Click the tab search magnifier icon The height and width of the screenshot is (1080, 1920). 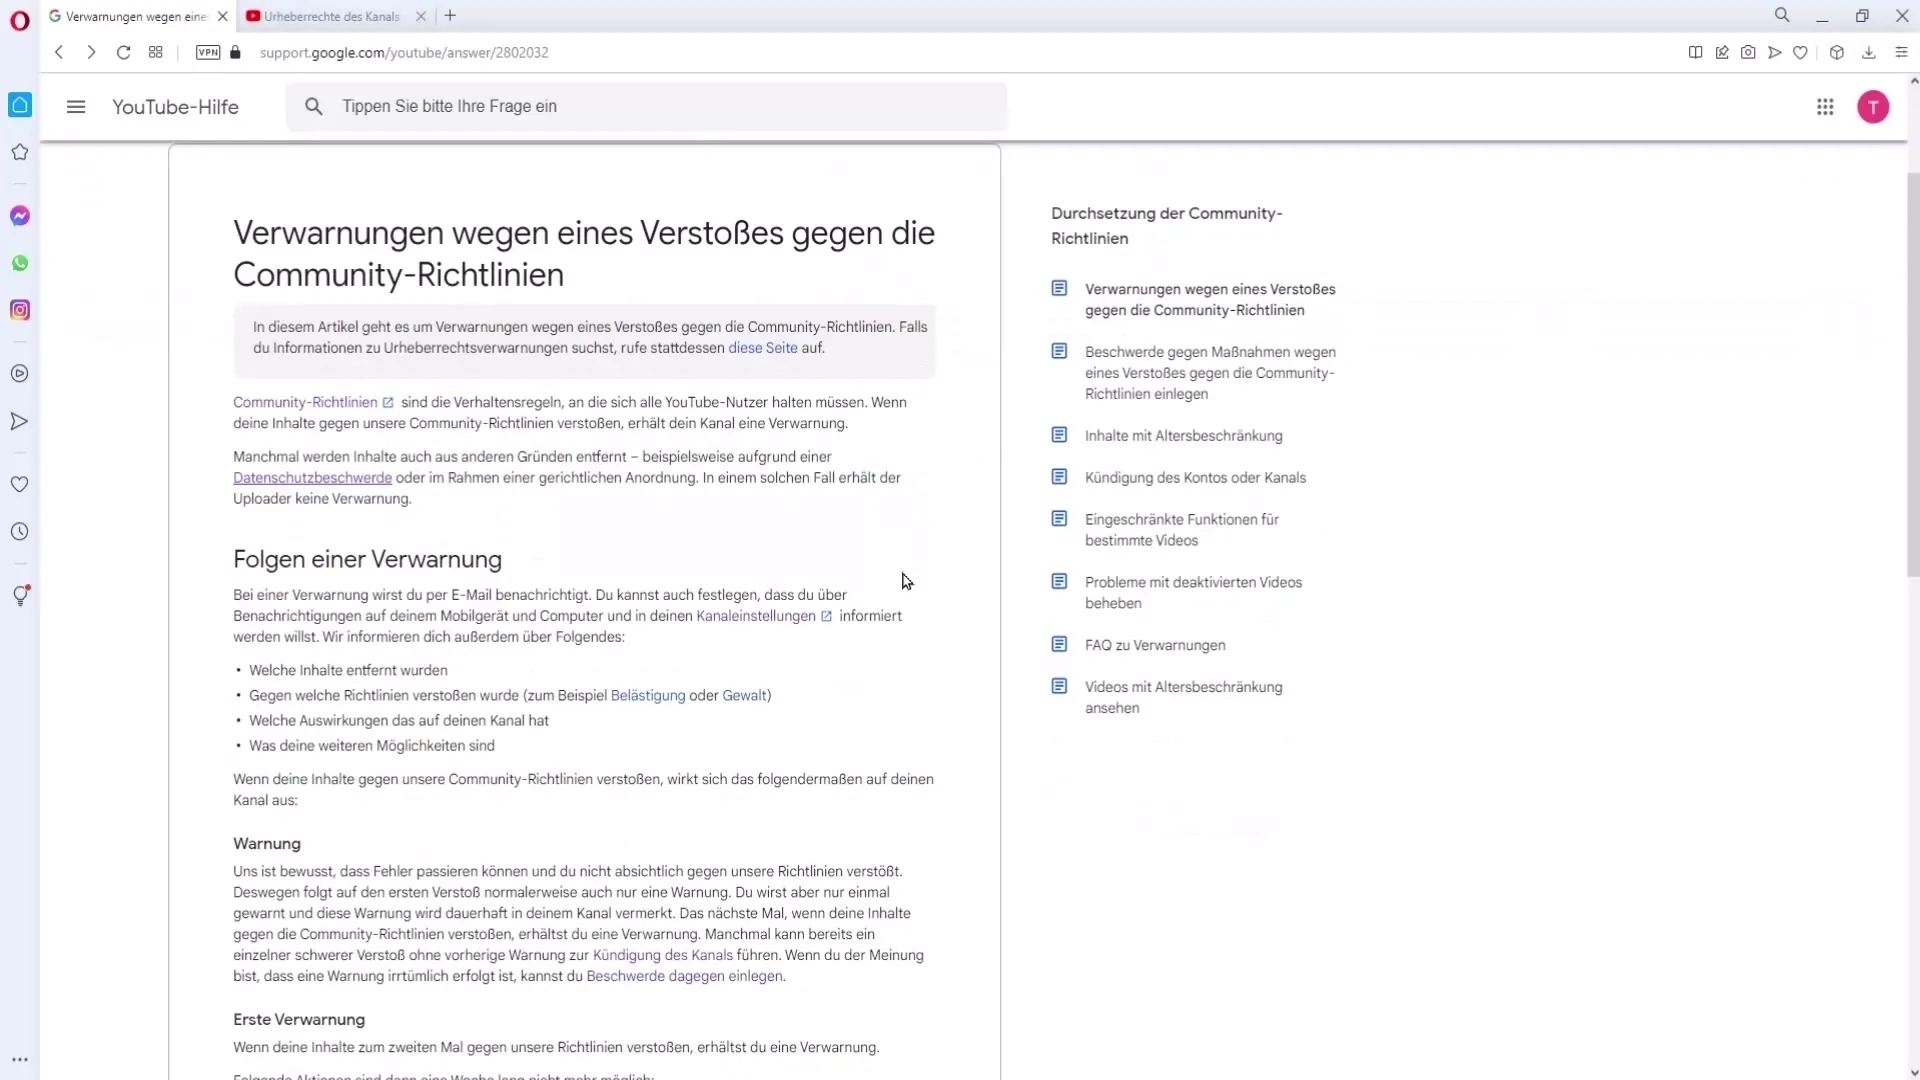click(x=1782, y=15)
